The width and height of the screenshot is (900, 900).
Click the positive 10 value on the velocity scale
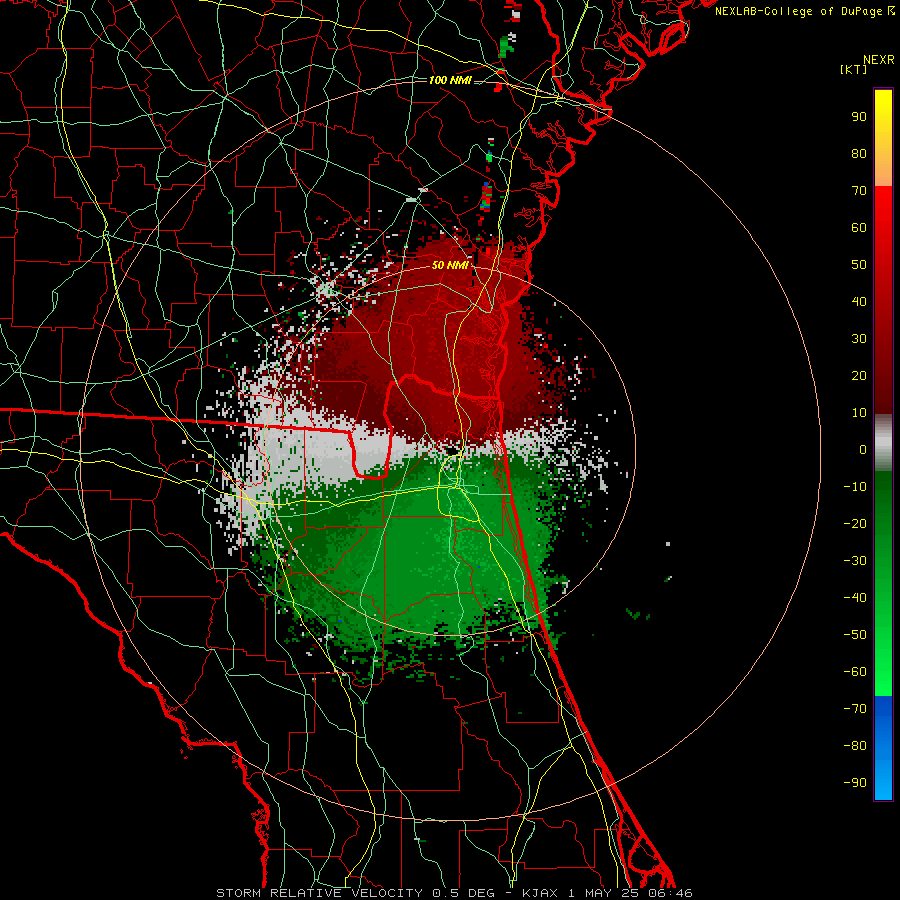pos(859,413)
